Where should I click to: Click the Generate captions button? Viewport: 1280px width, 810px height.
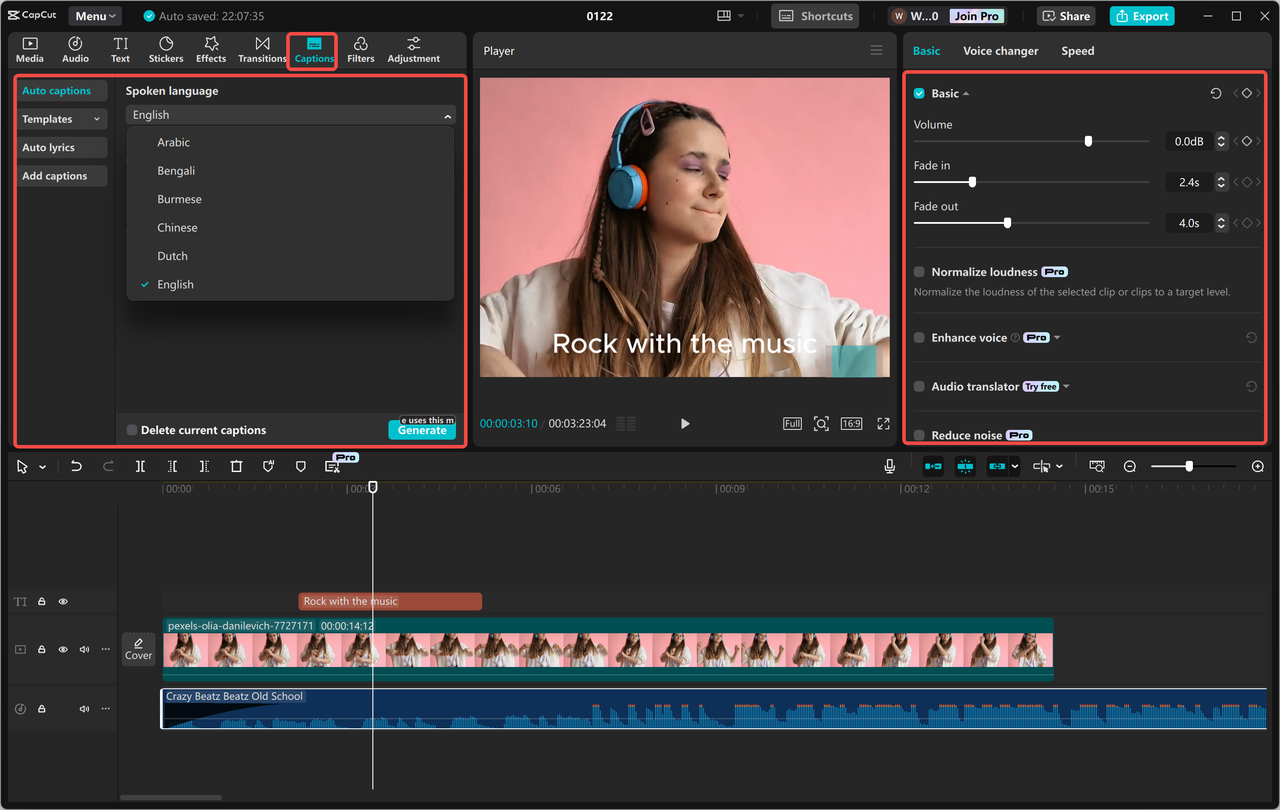[422, 431]
